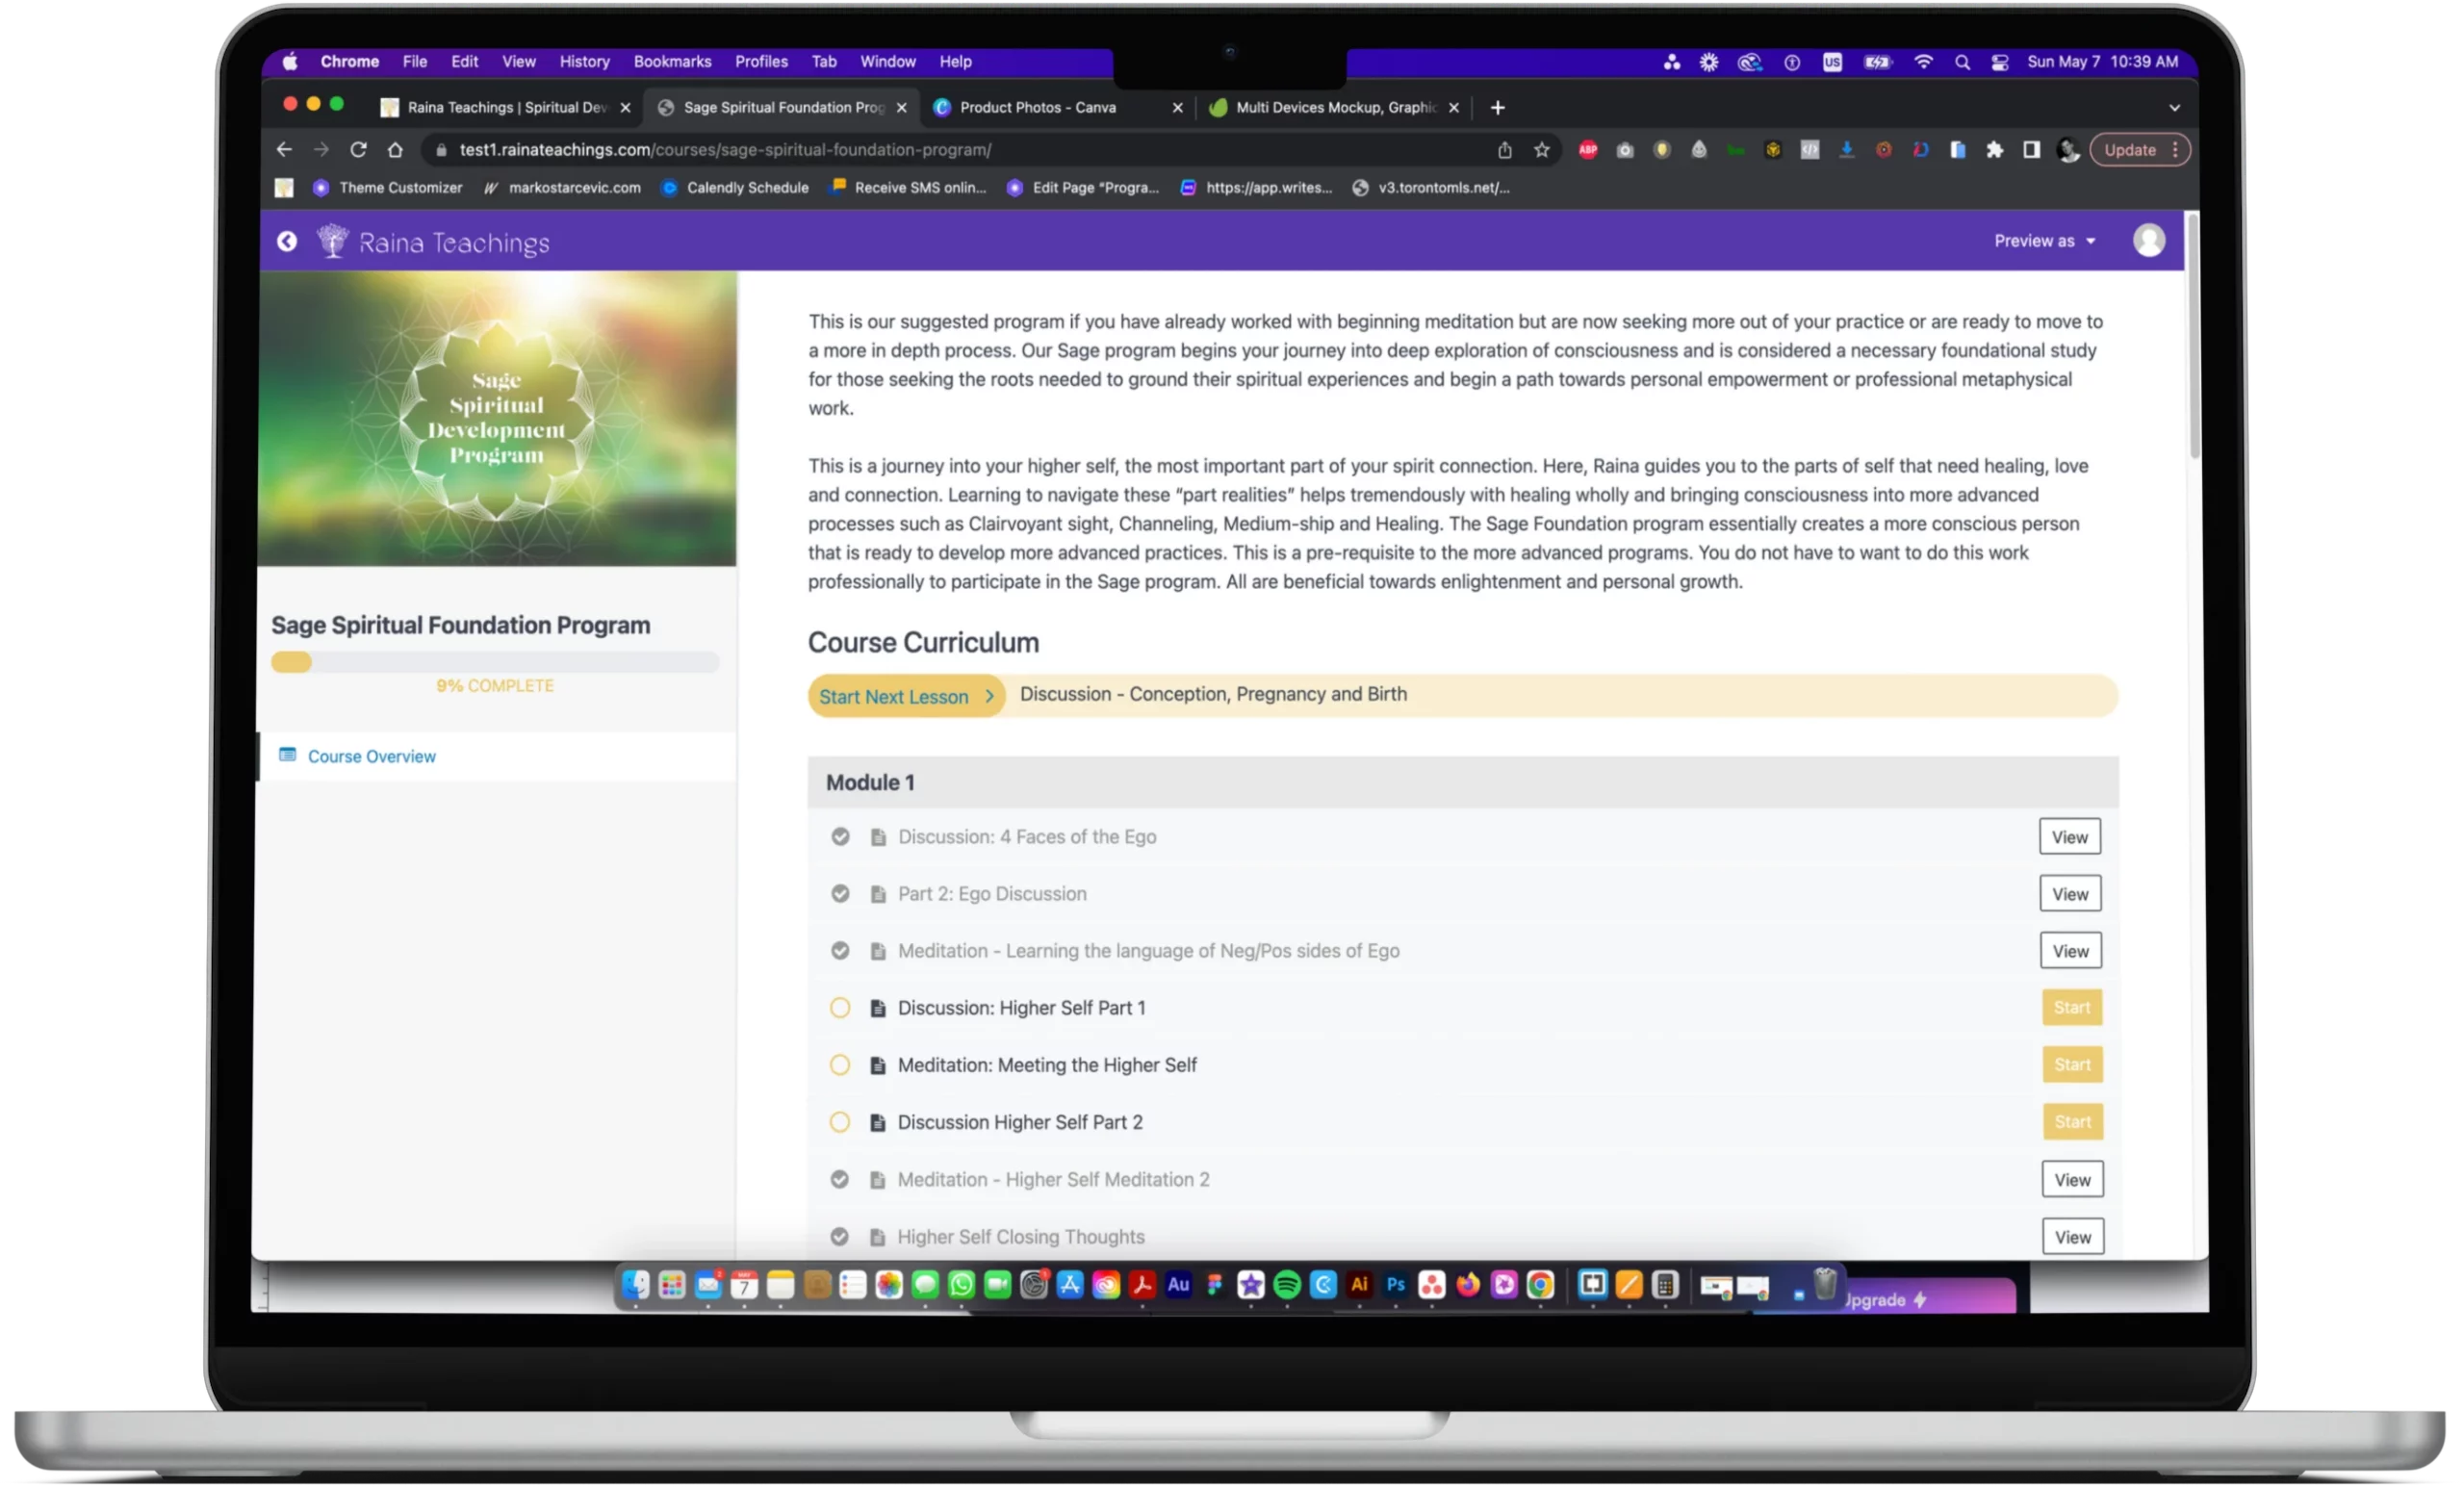The height and width of the screenshot is (1487, 2464).
Task: Toggle checkmark for Discussion: 4 Faces of the Ego
Action: 840,837
